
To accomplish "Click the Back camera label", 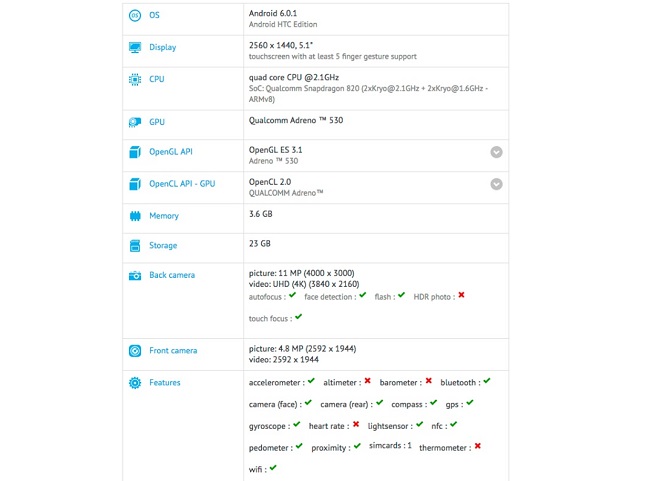I will (172, 275).
